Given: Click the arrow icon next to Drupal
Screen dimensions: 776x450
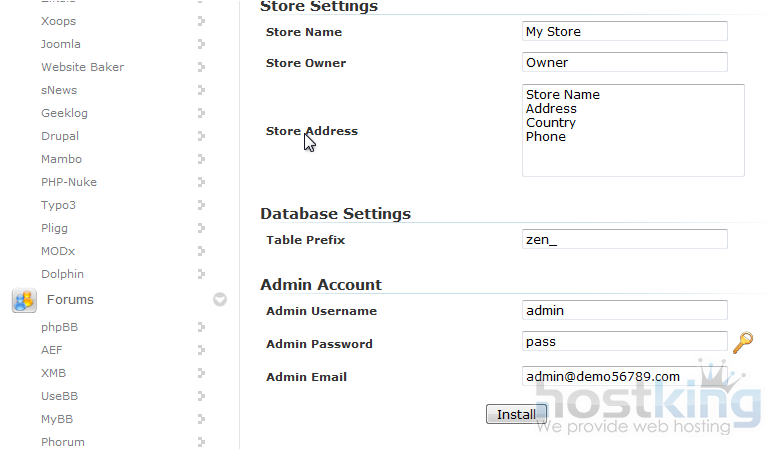Looking at the screenshot, I should click(x=202, y=136).
